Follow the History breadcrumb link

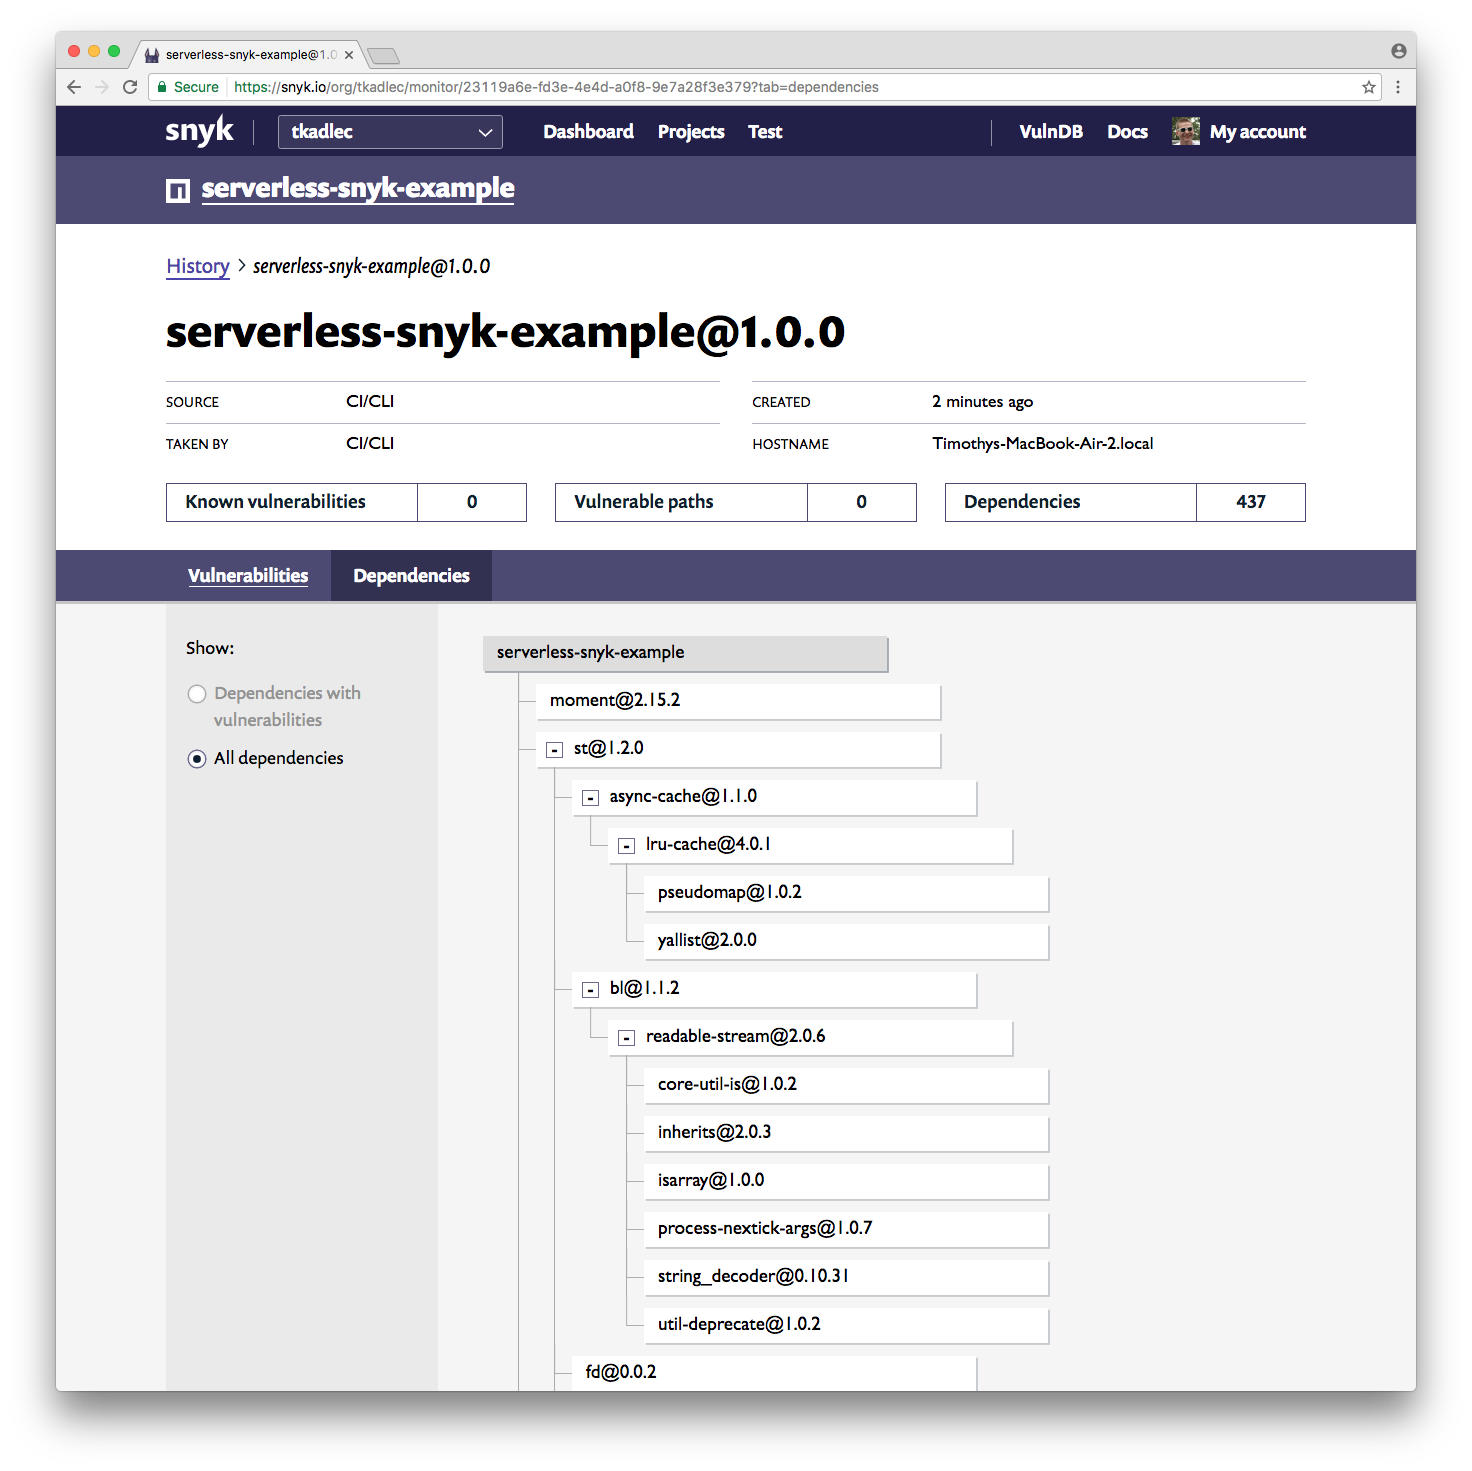click(197, 266)
